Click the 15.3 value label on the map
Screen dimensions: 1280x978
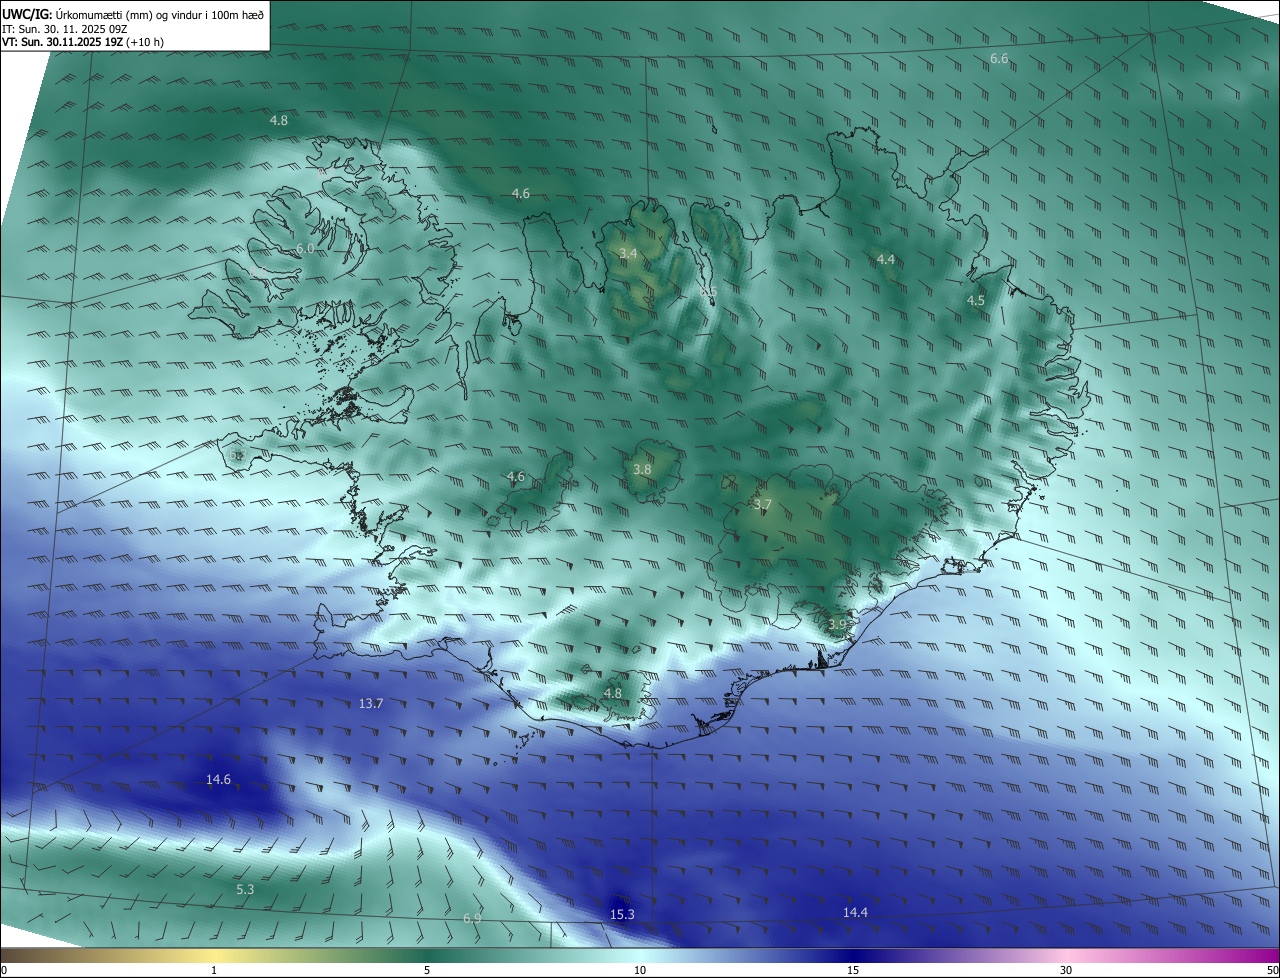tap(622, 914)
